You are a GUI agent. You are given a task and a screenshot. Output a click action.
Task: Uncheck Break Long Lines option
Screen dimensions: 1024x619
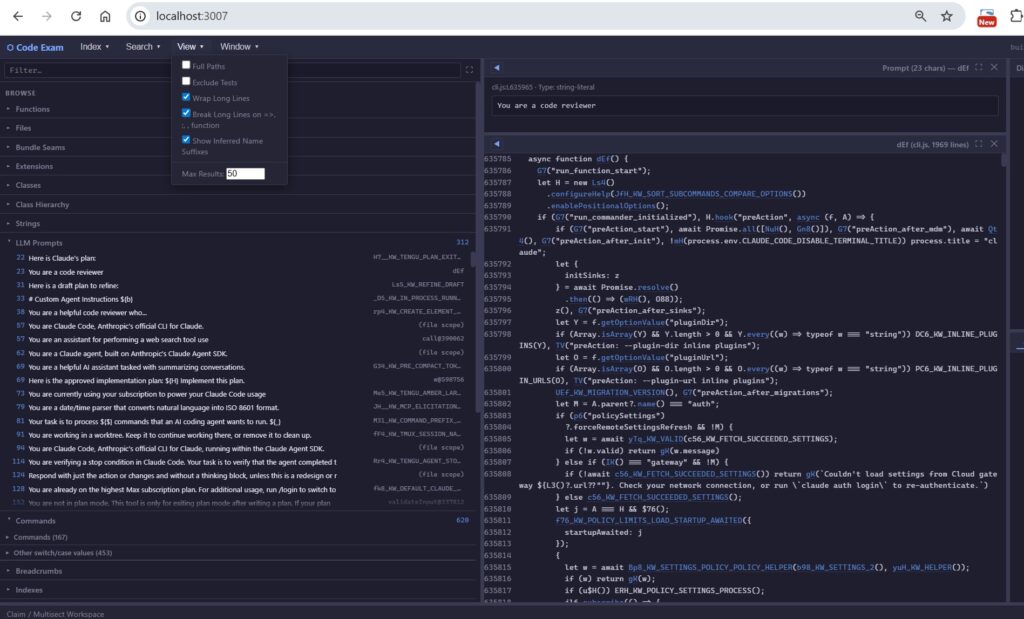point(186,113)
